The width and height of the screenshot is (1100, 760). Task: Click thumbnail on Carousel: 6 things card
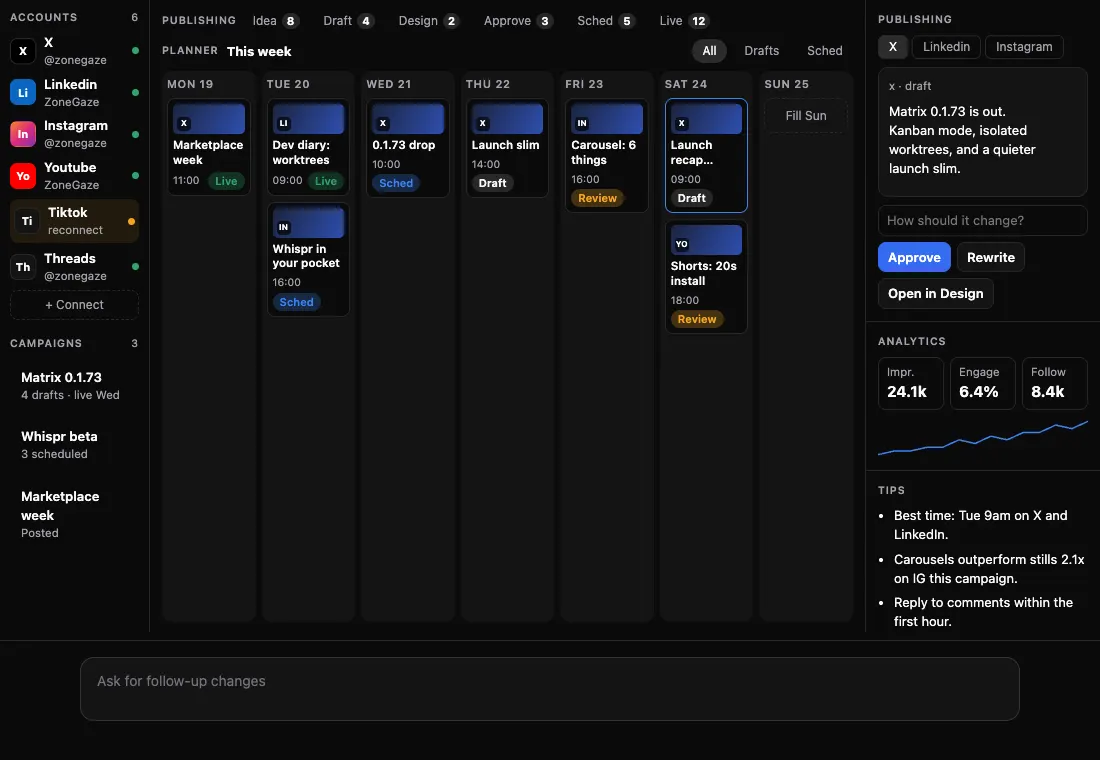pyautogui.click(x=606, y=119)
